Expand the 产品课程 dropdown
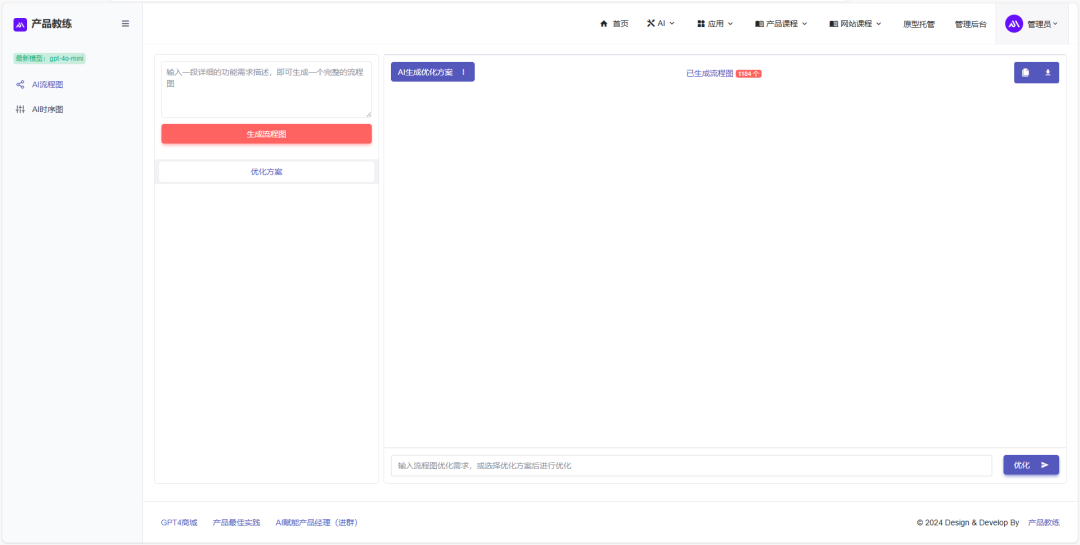Image resolution: width=1080 pixels, height=545 pixels. (x=781, y=23)
